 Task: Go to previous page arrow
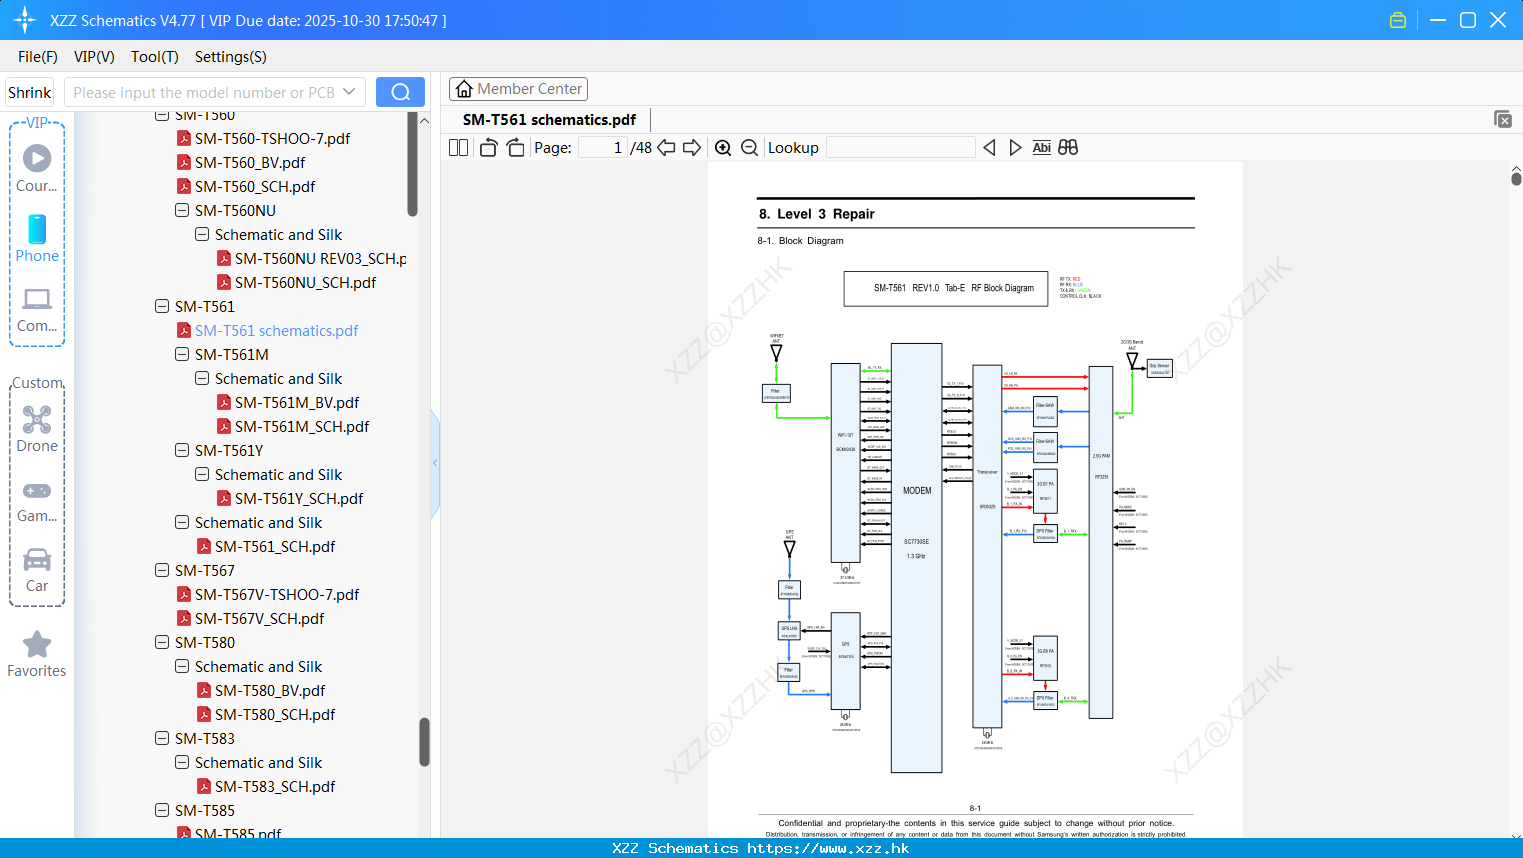click(x=666, y=148)
